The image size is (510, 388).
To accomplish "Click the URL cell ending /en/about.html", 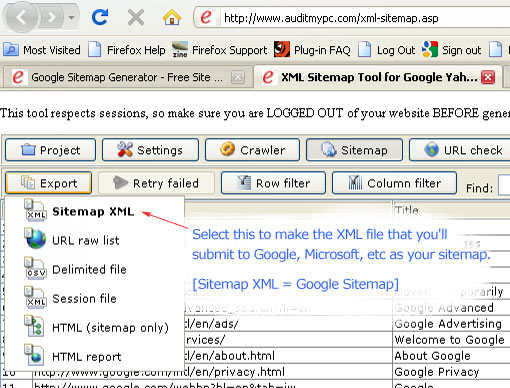I will click(x=288, y=356).
